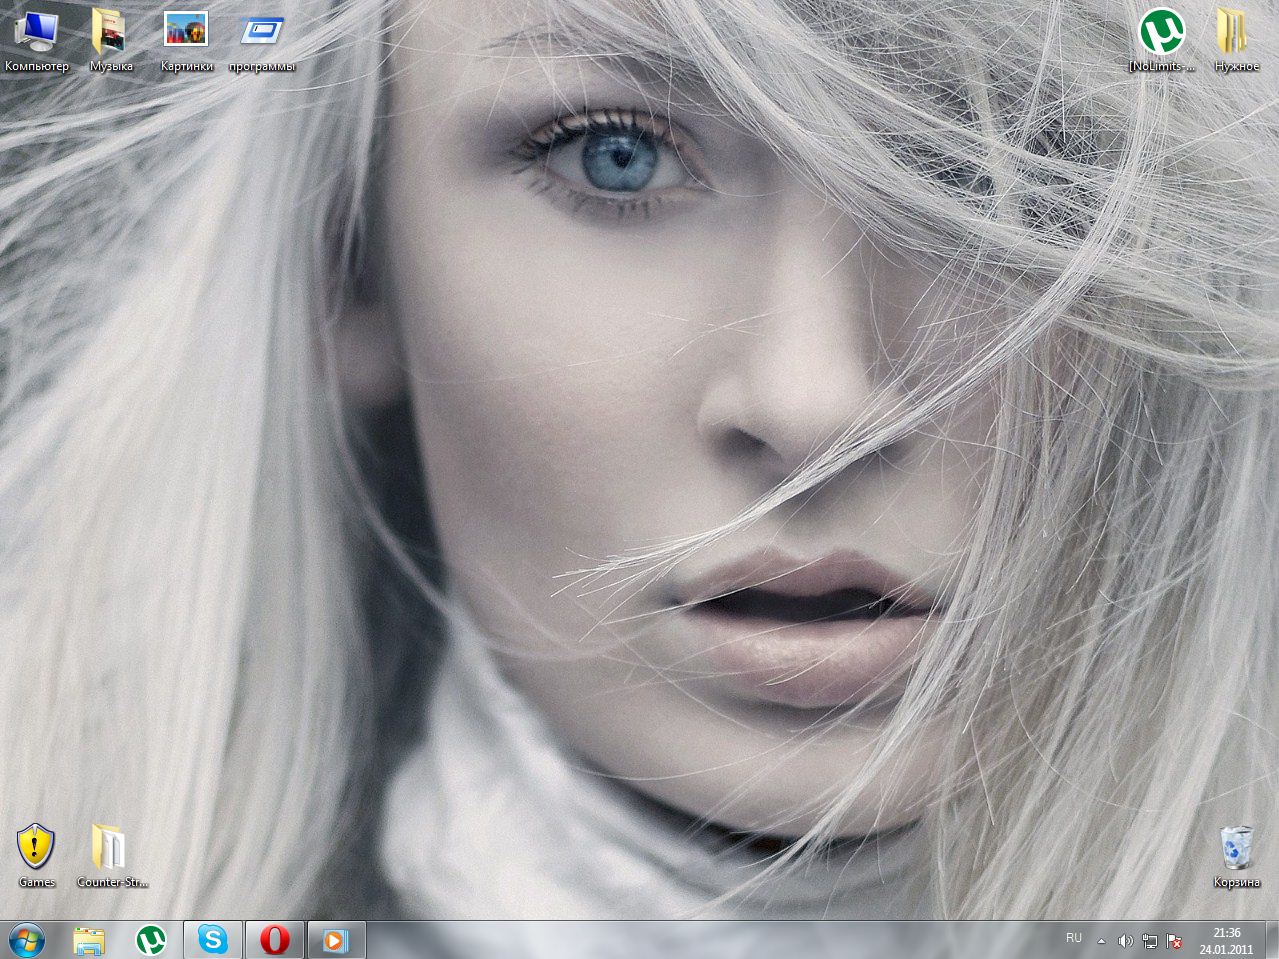
Task: Switch to Skype in the taskbar
Action: point(213,940)
